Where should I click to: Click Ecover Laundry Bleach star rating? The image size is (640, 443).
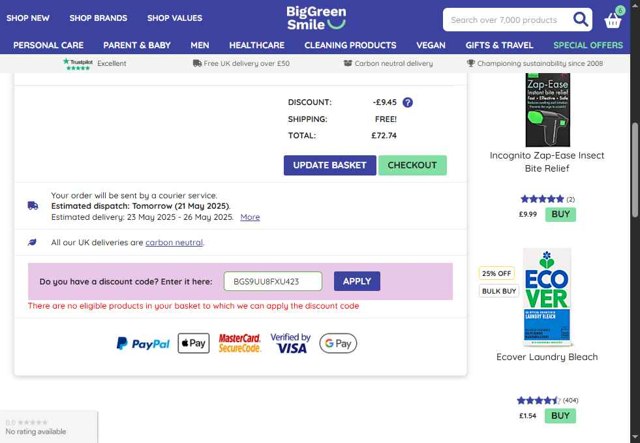(x=539, y=400)
